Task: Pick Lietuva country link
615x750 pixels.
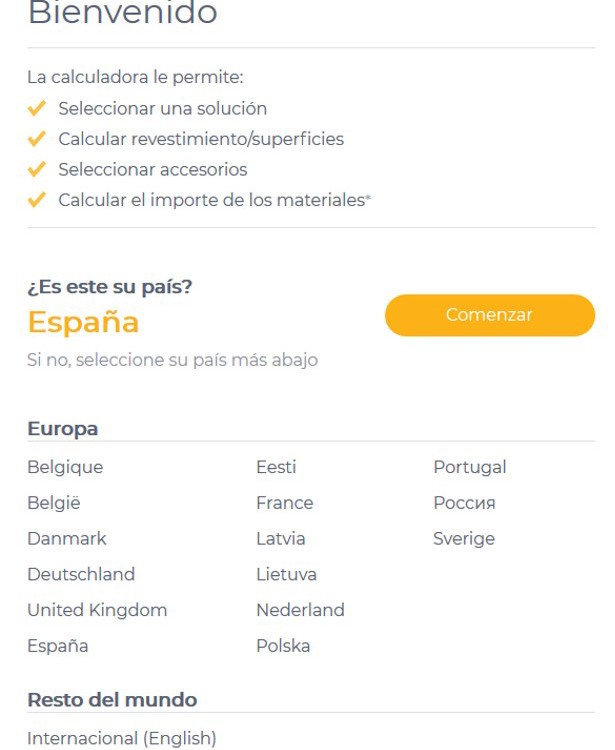Action: coord(286,575)
